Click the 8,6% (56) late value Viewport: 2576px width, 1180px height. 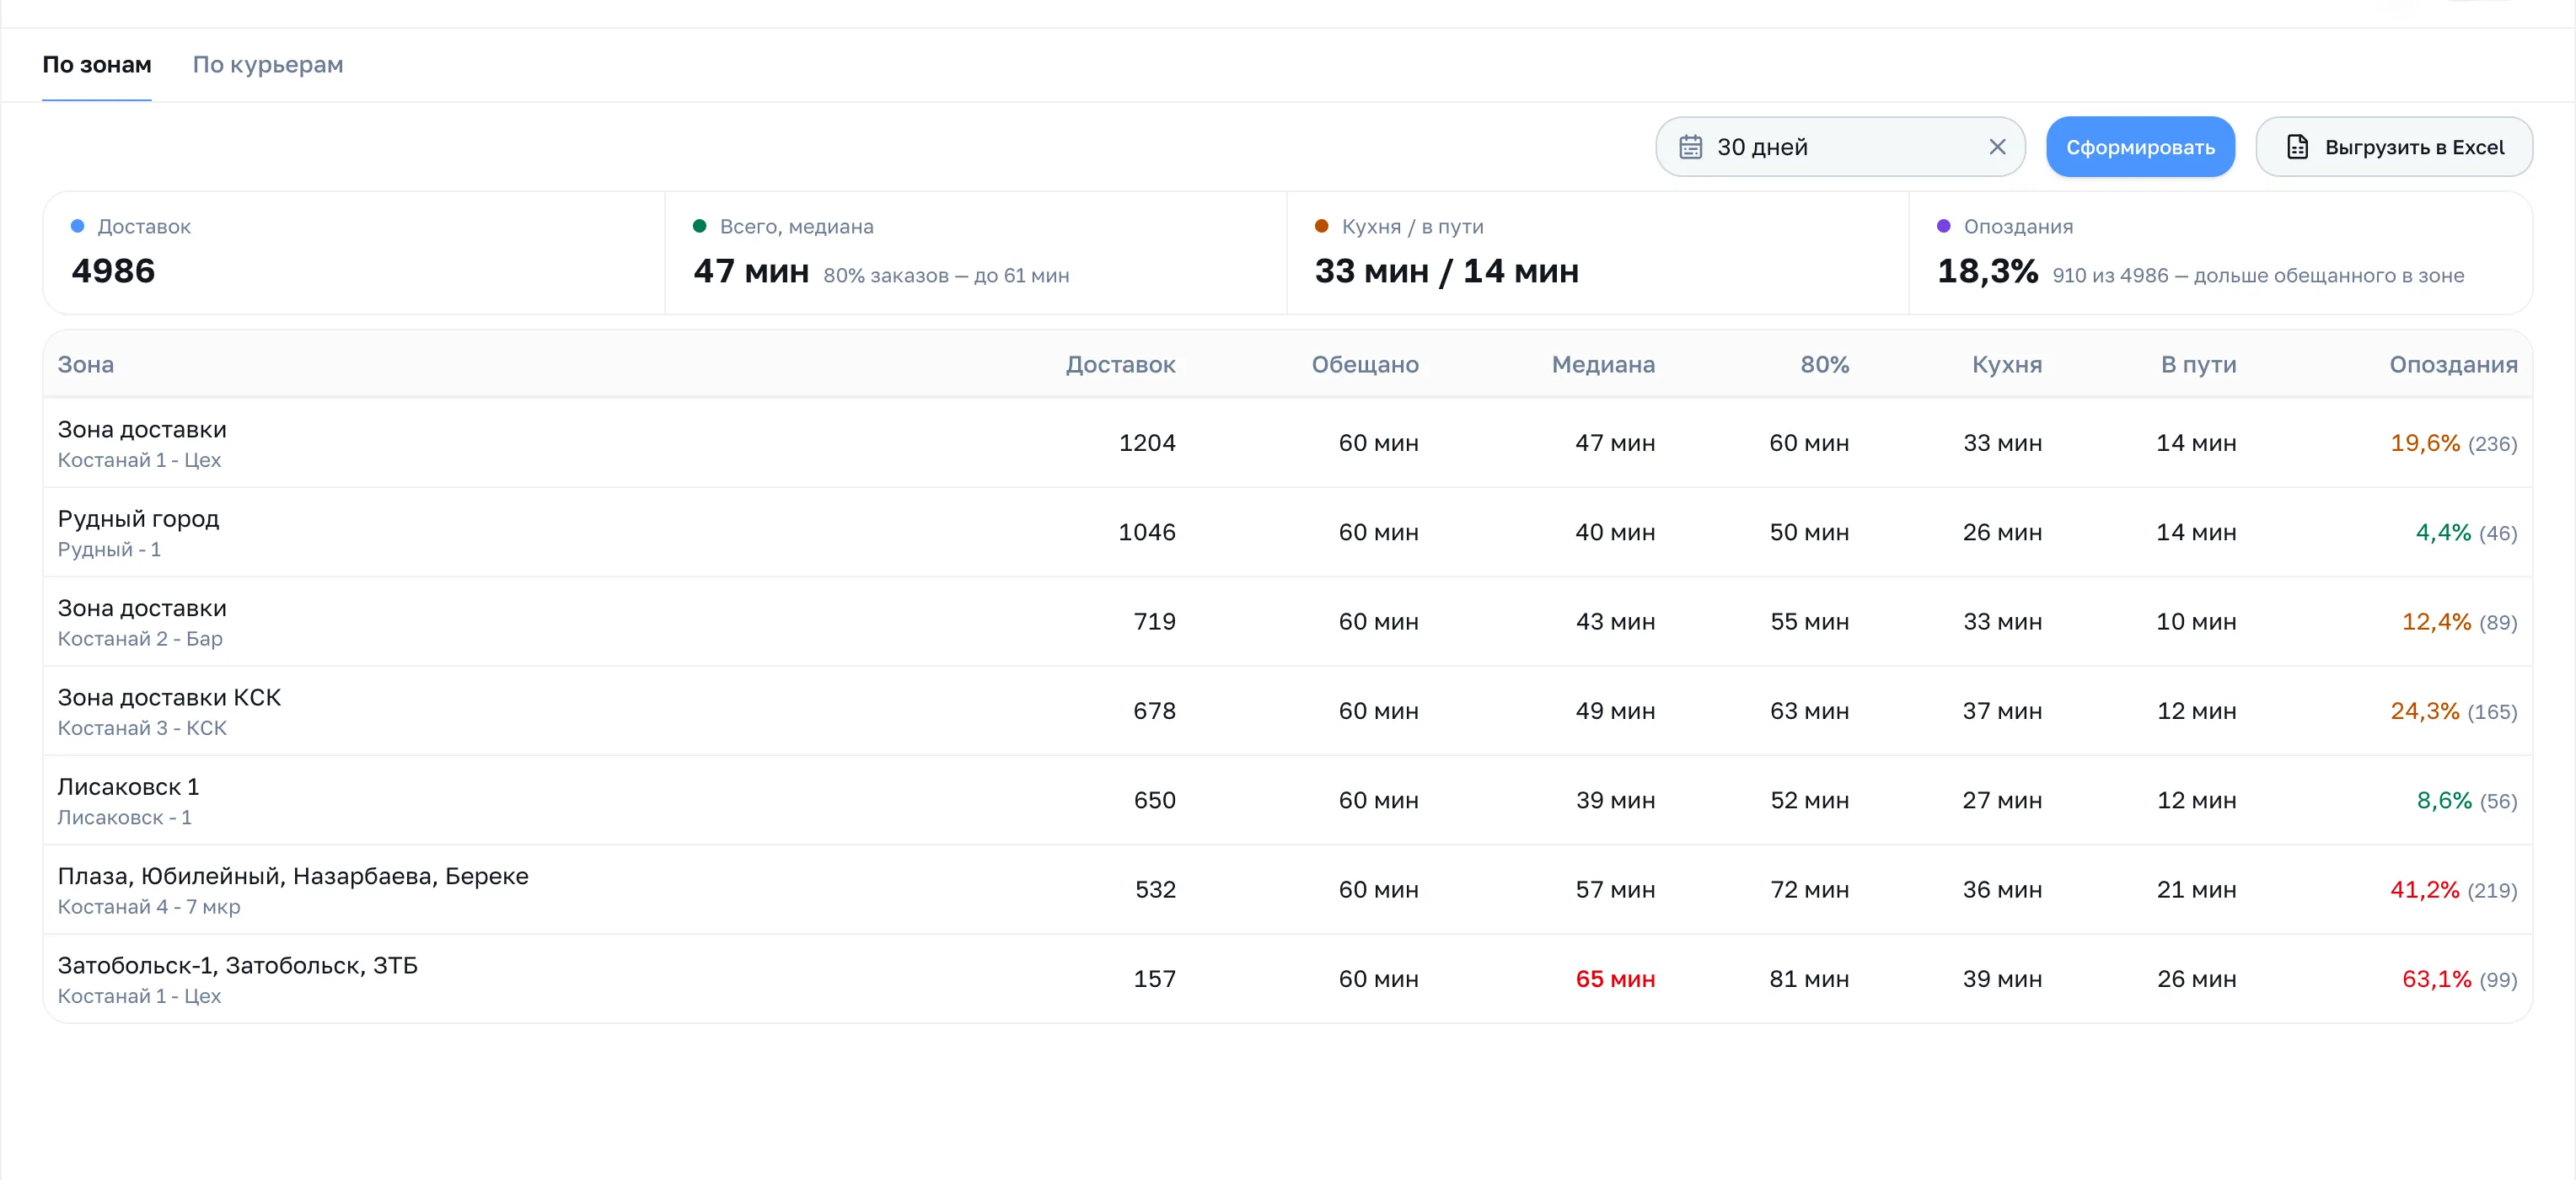(2466, 801)
